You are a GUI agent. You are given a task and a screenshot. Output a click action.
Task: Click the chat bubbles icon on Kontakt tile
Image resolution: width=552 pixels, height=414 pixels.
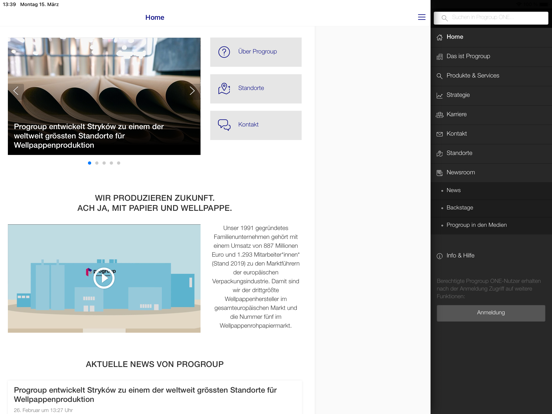tap(224, 125)
